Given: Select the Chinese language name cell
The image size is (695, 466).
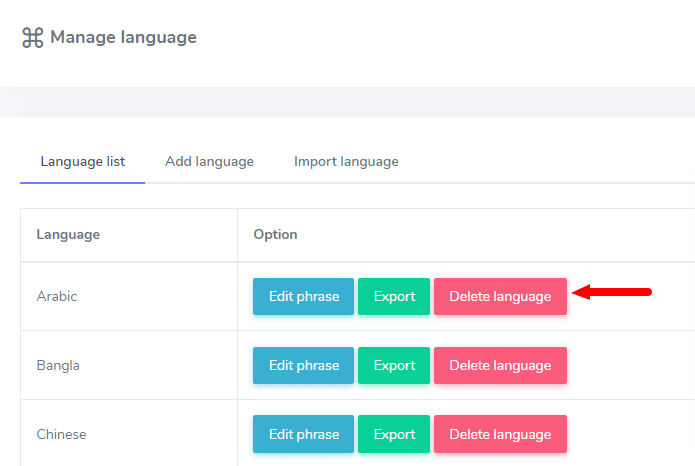Looking at the screenshot, I should [x=61, y=434].
